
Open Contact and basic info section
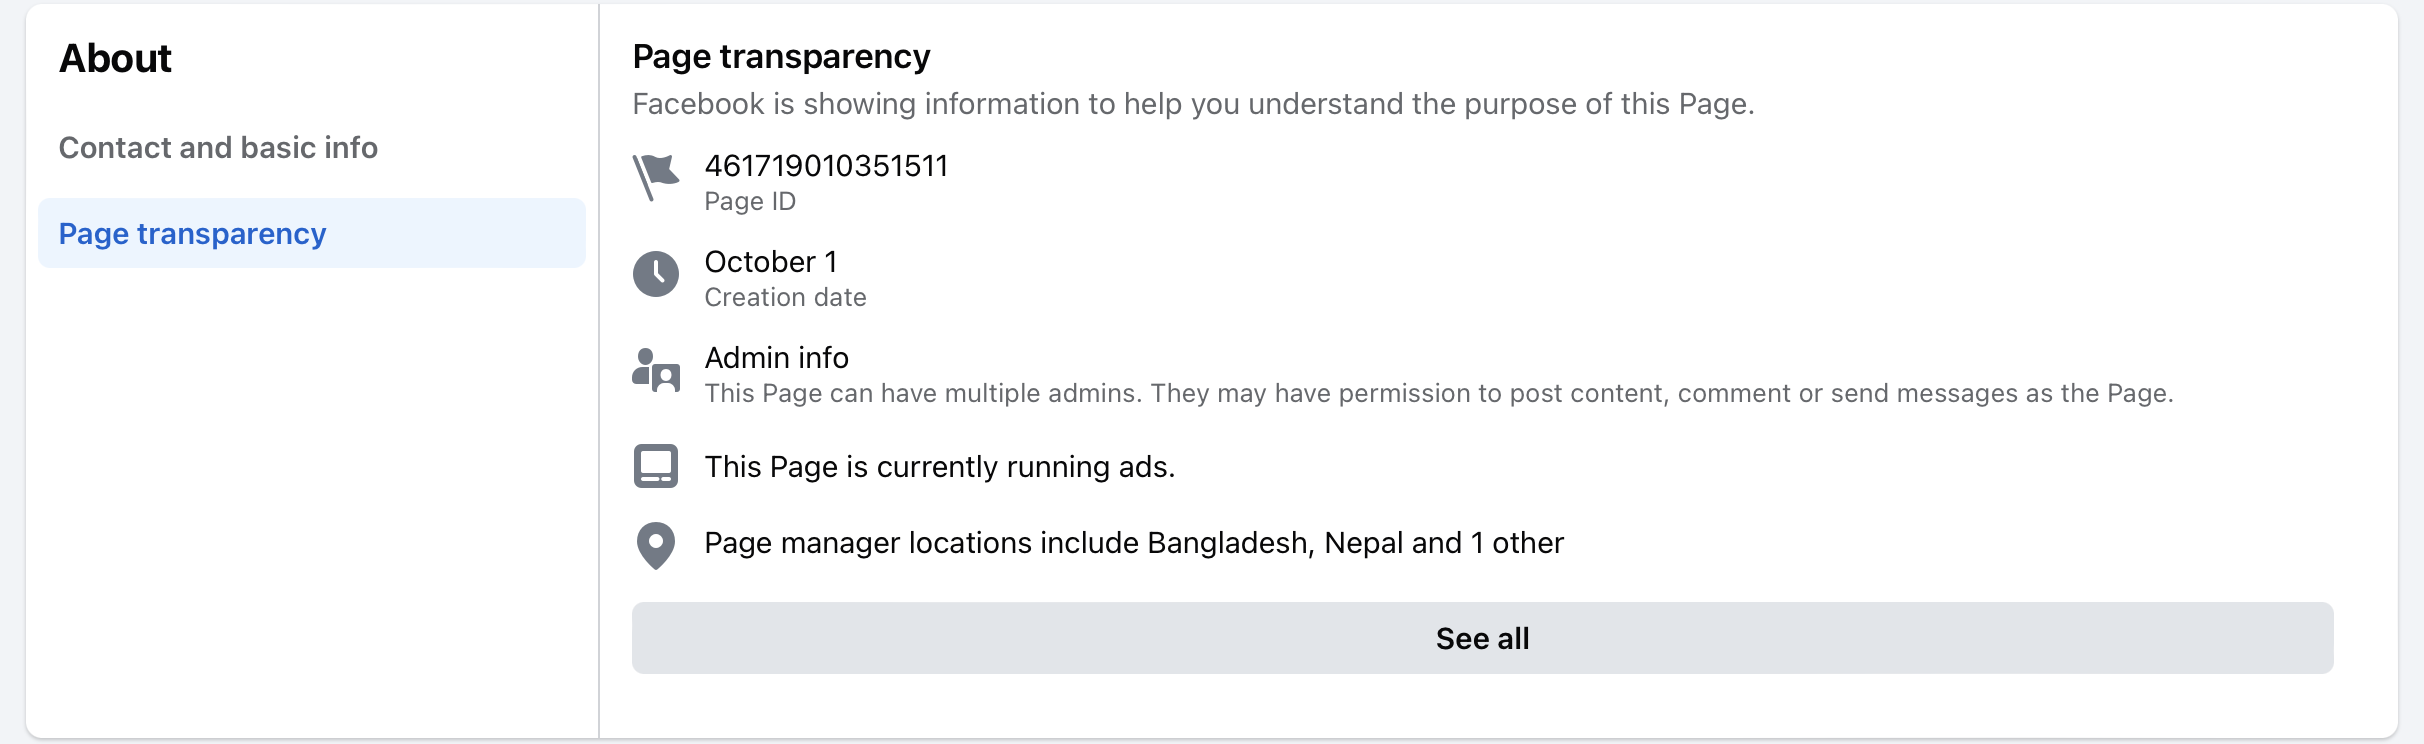coord(218,148)
